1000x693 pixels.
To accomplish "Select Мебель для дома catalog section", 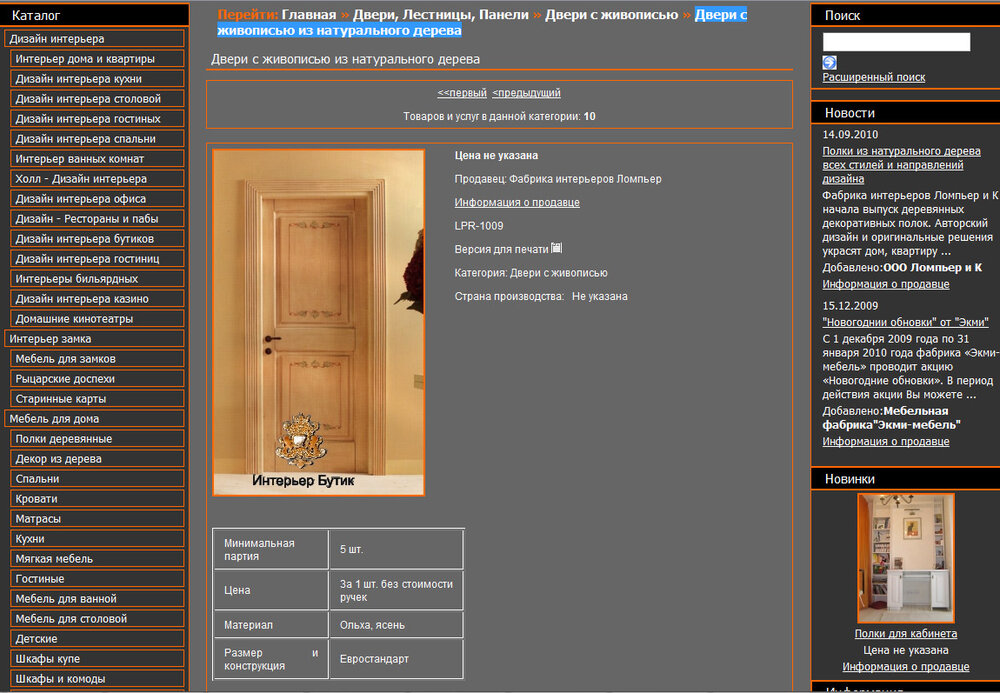I will 94,418.
